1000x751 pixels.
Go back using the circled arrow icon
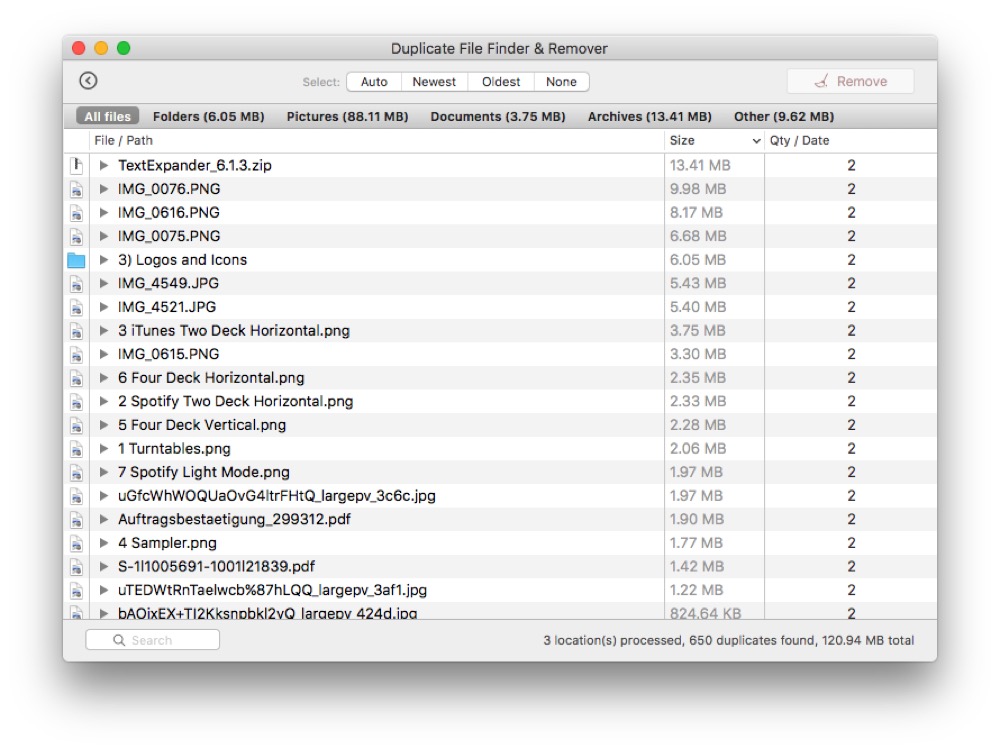[88, 81]
